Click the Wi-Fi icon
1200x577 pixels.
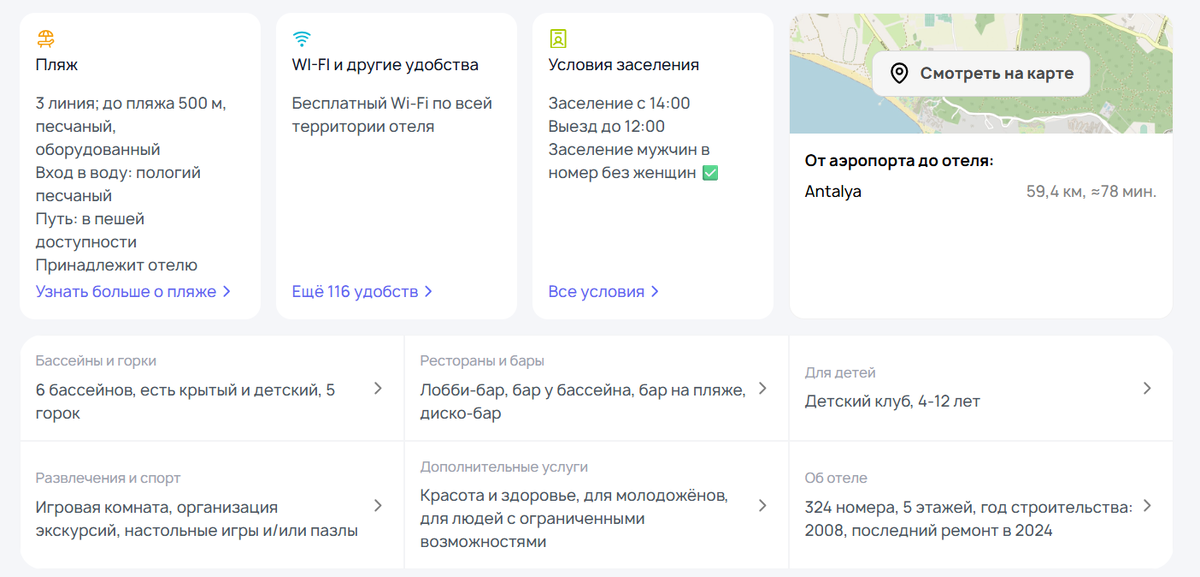301,39
